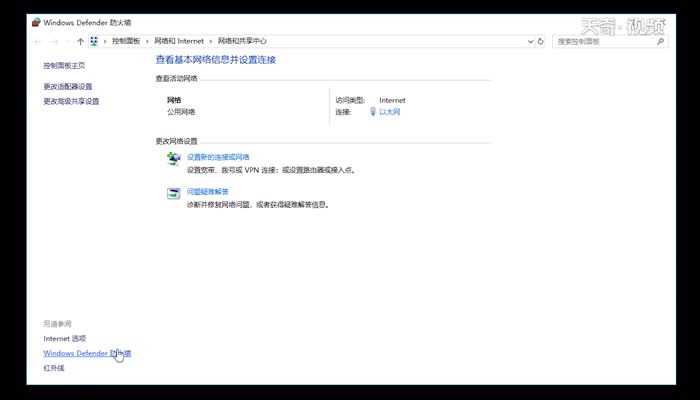Open the 以太网 connection link
Image resolution: width=700 pixels, height=400 pixels.
[389, 112]
